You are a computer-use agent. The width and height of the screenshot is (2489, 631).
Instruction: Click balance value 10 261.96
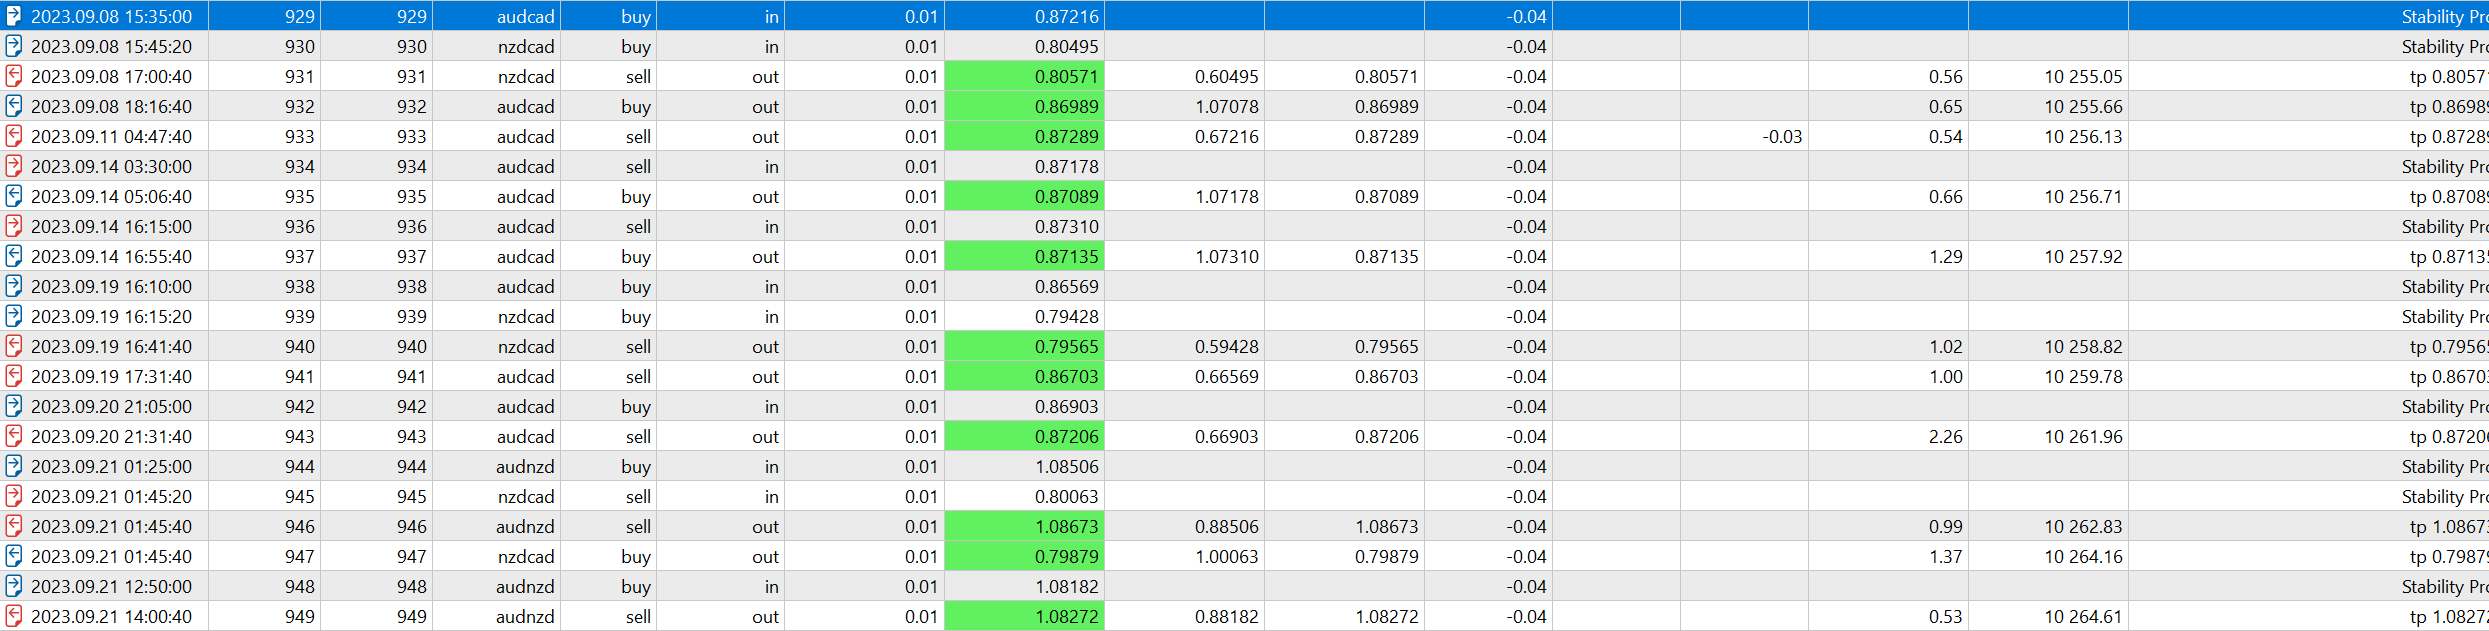2083,437
